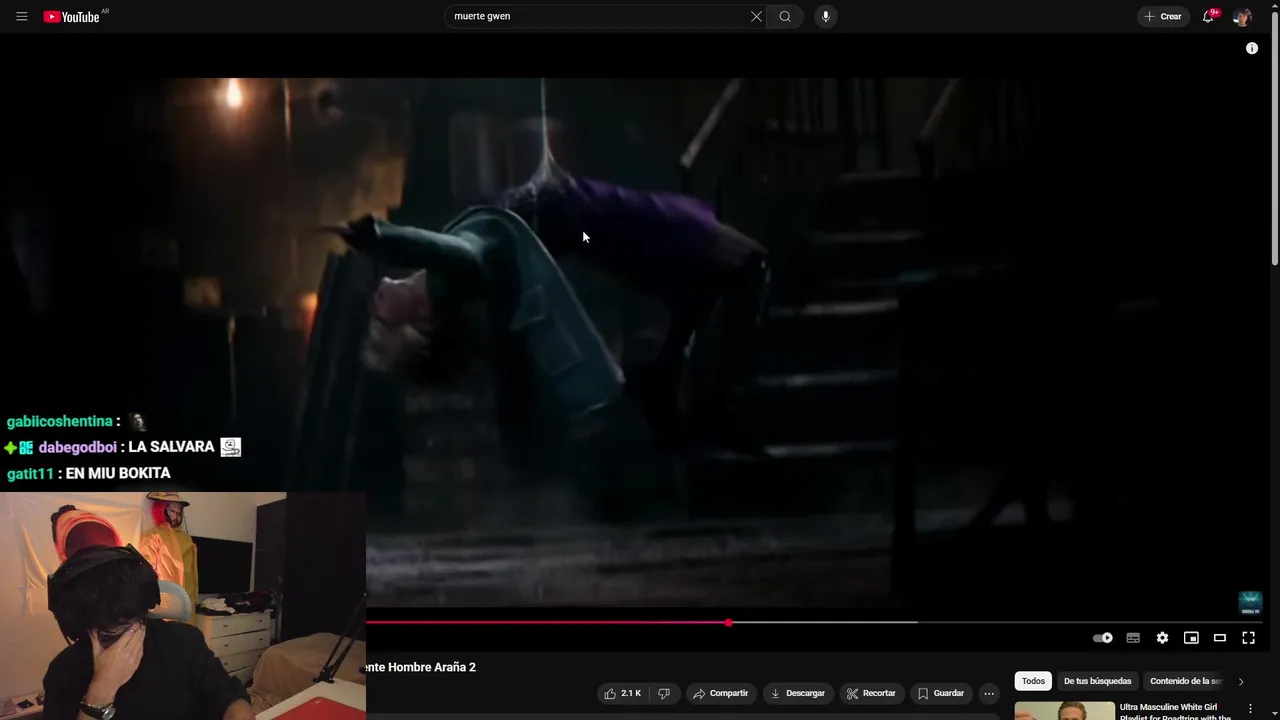
Task: Open player settings gear
Action: click(1162, 638)
